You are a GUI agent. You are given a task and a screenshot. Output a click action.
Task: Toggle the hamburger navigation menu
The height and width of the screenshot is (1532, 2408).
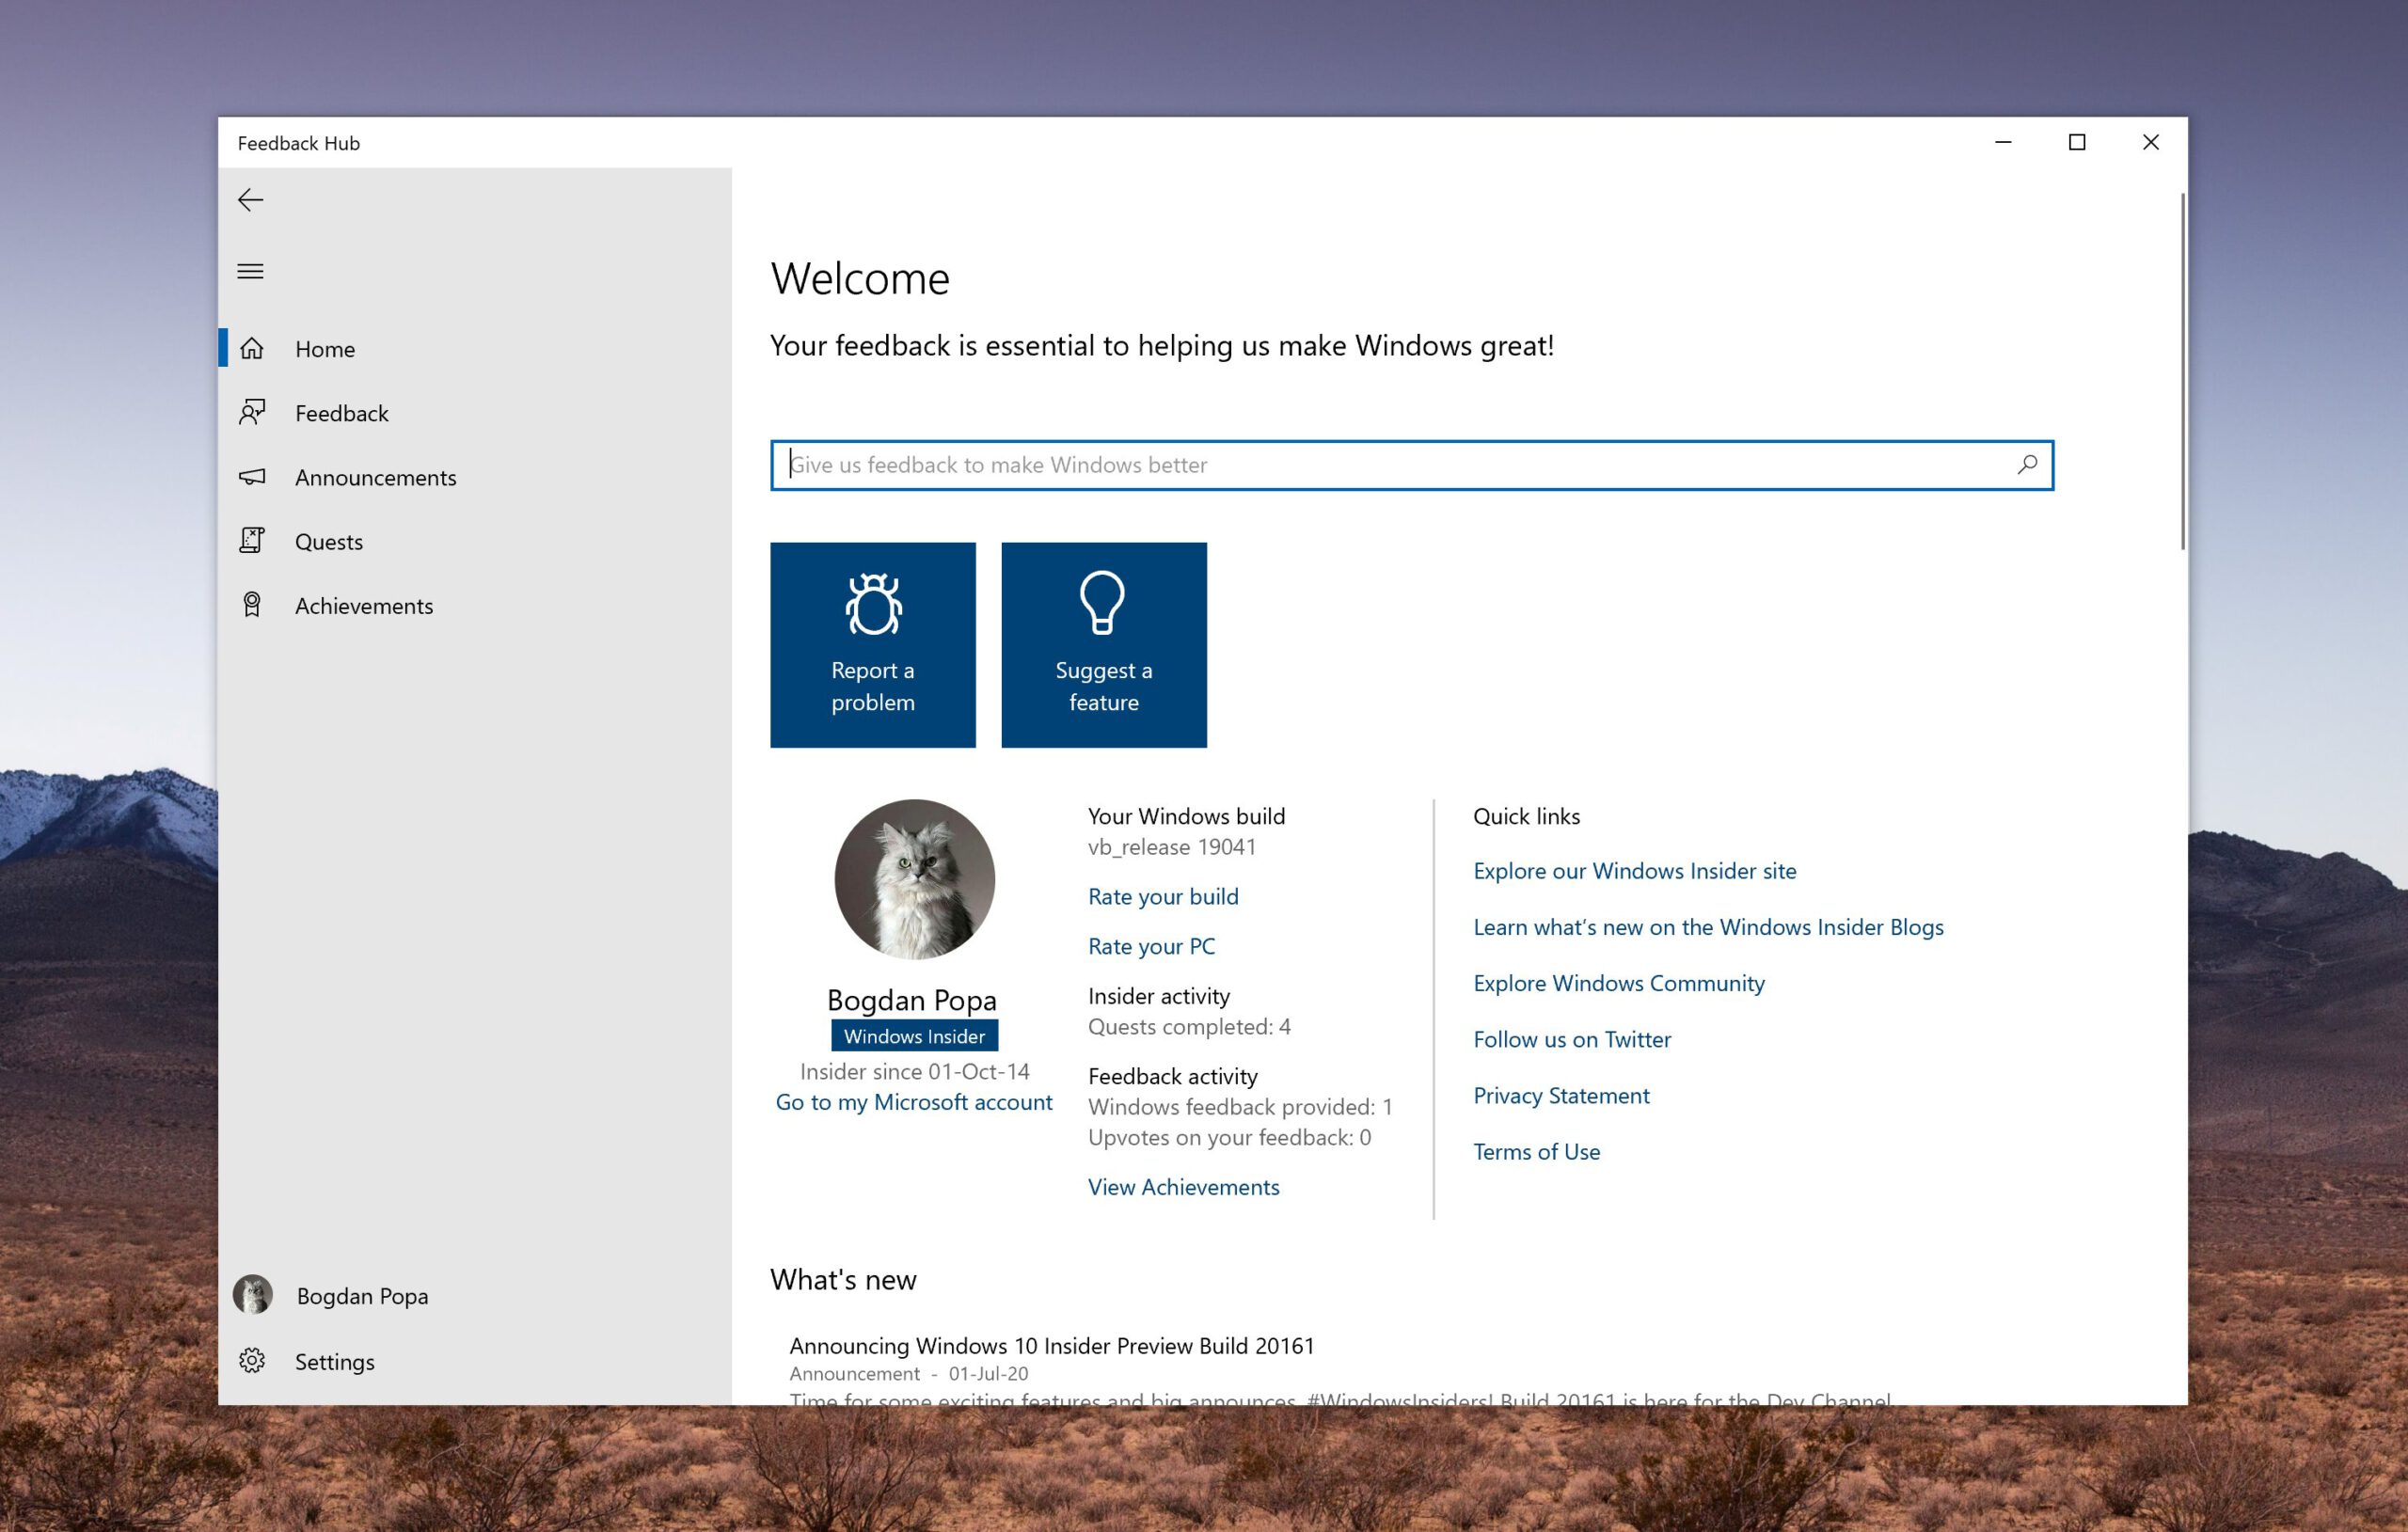tap(250, 271)
